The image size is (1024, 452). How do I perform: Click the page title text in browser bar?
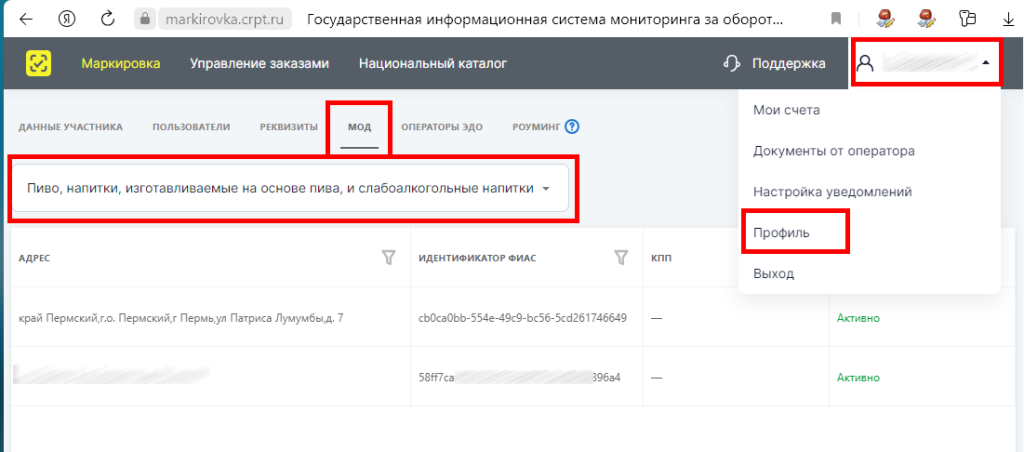point(545,20)
